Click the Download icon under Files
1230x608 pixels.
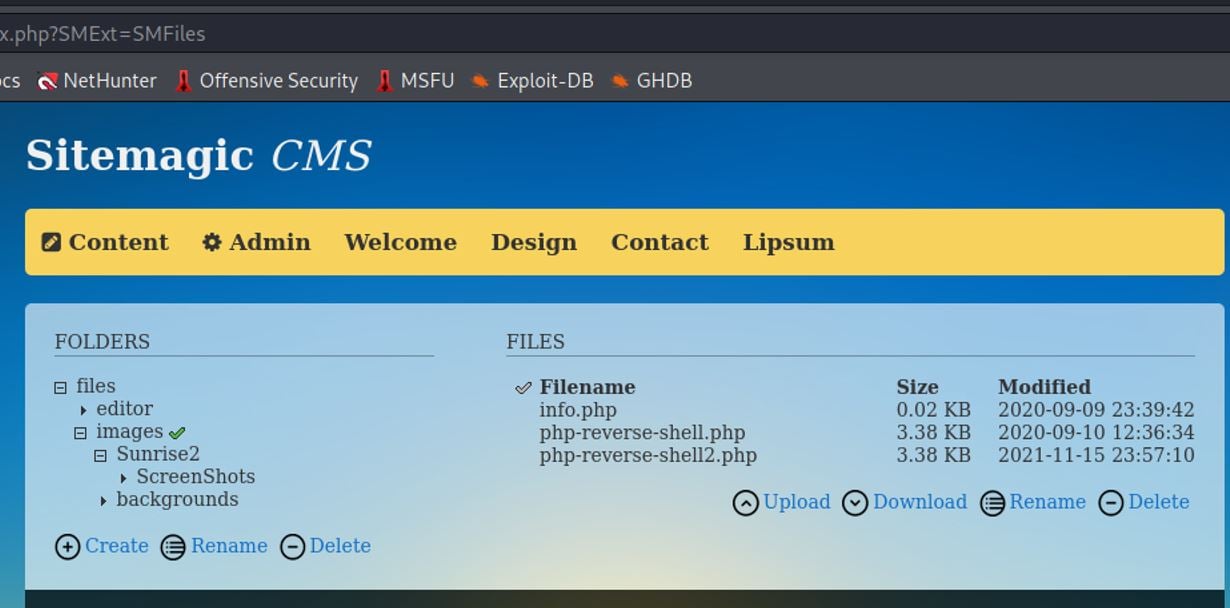(x=855, y=503)
